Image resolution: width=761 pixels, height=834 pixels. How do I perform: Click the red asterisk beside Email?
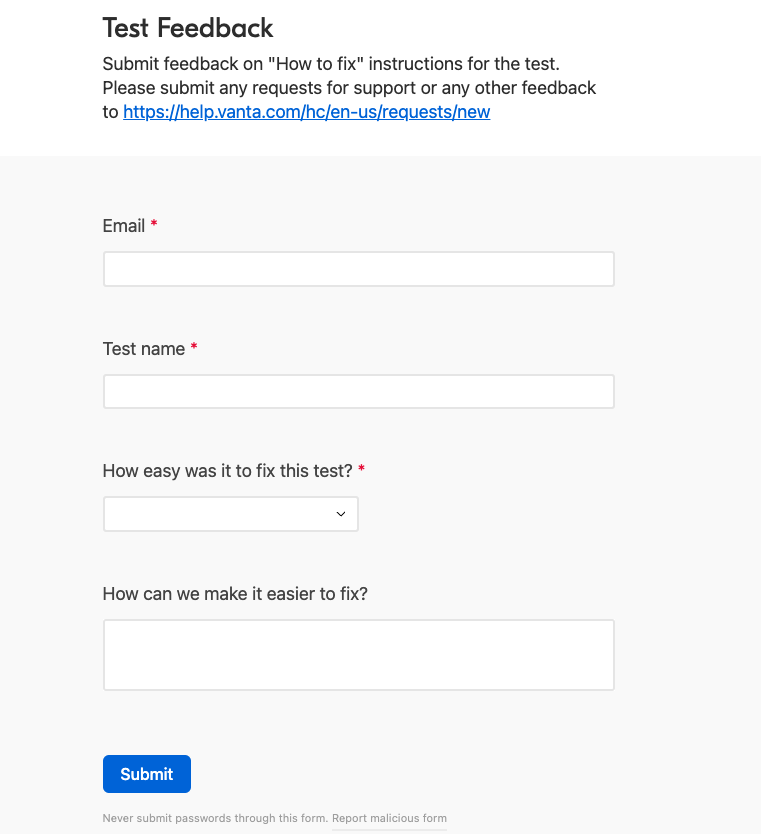pyautogui.click(x=154, y=223)
